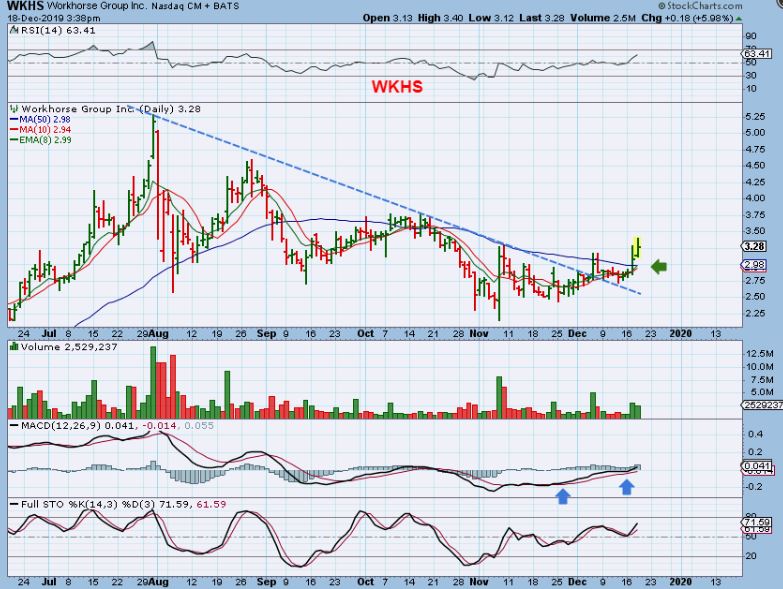Click the EMA(8) 2.99 legend entry
783x589 pixels.
pos(40,140)
